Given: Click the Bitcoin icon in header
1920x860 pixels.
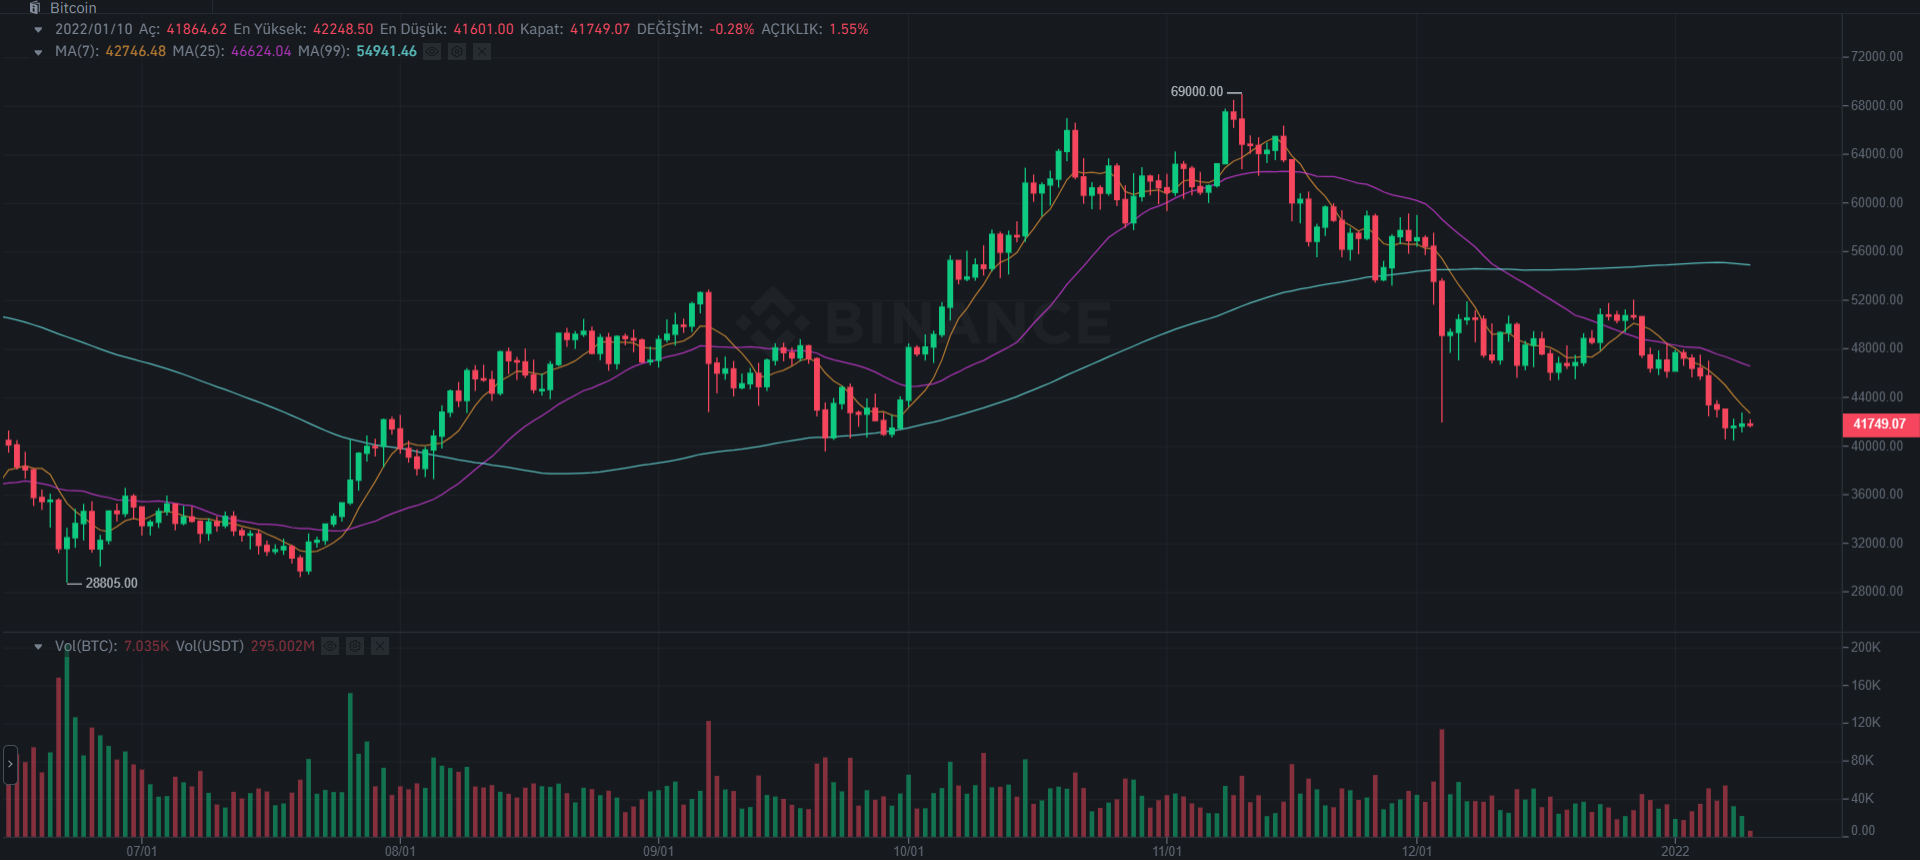Looking at the screenshot, I should point(35,7).
